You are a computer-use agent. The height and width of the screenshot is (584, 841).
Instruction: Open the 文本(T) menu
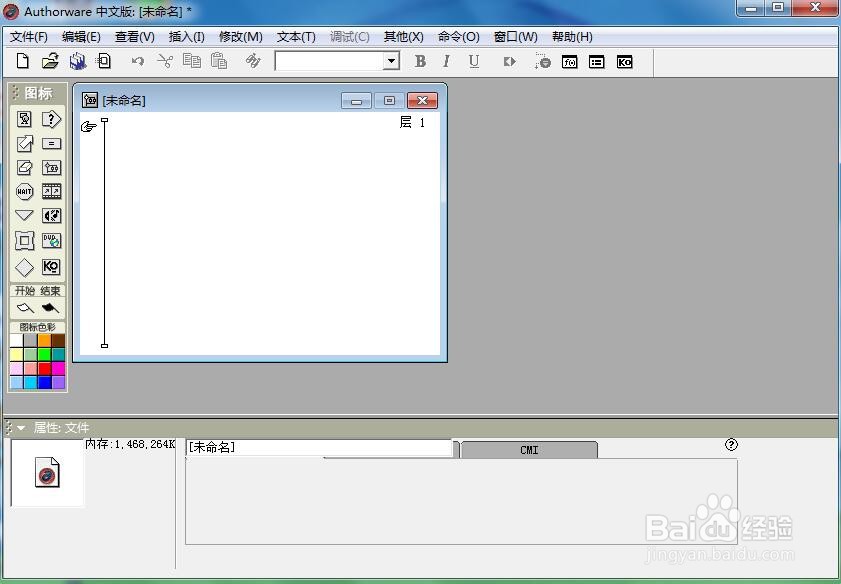tap(296, 37)
